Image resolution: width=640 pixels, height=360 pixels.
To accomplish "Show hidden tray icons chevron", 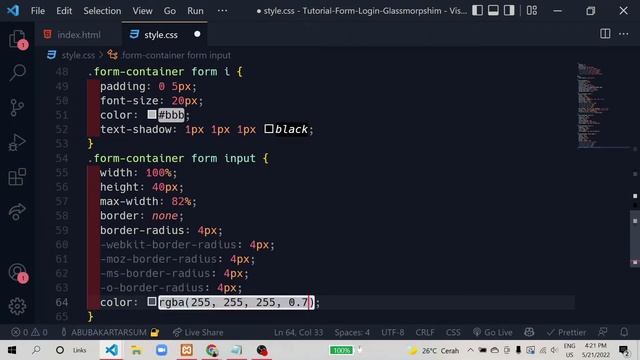I will click(x=470, y=350).
